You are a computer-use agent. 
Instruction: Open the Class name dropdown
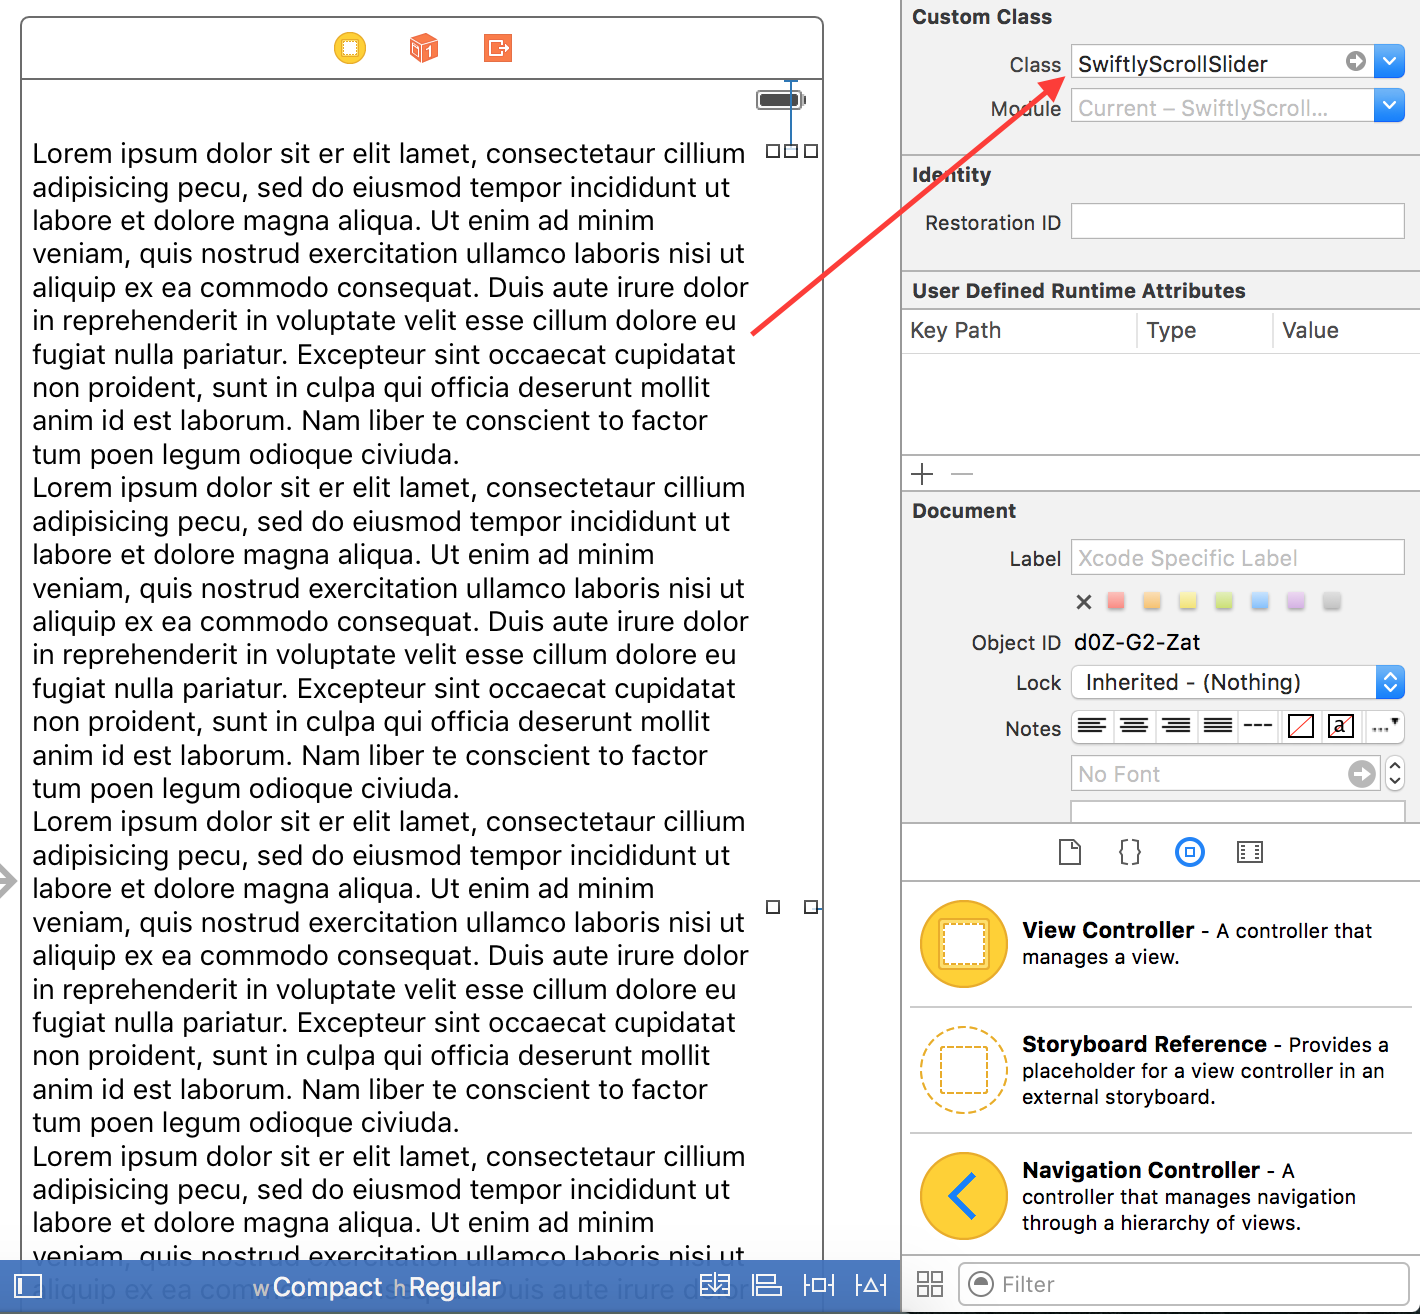pyautogui.click(x=1389, y=62)
